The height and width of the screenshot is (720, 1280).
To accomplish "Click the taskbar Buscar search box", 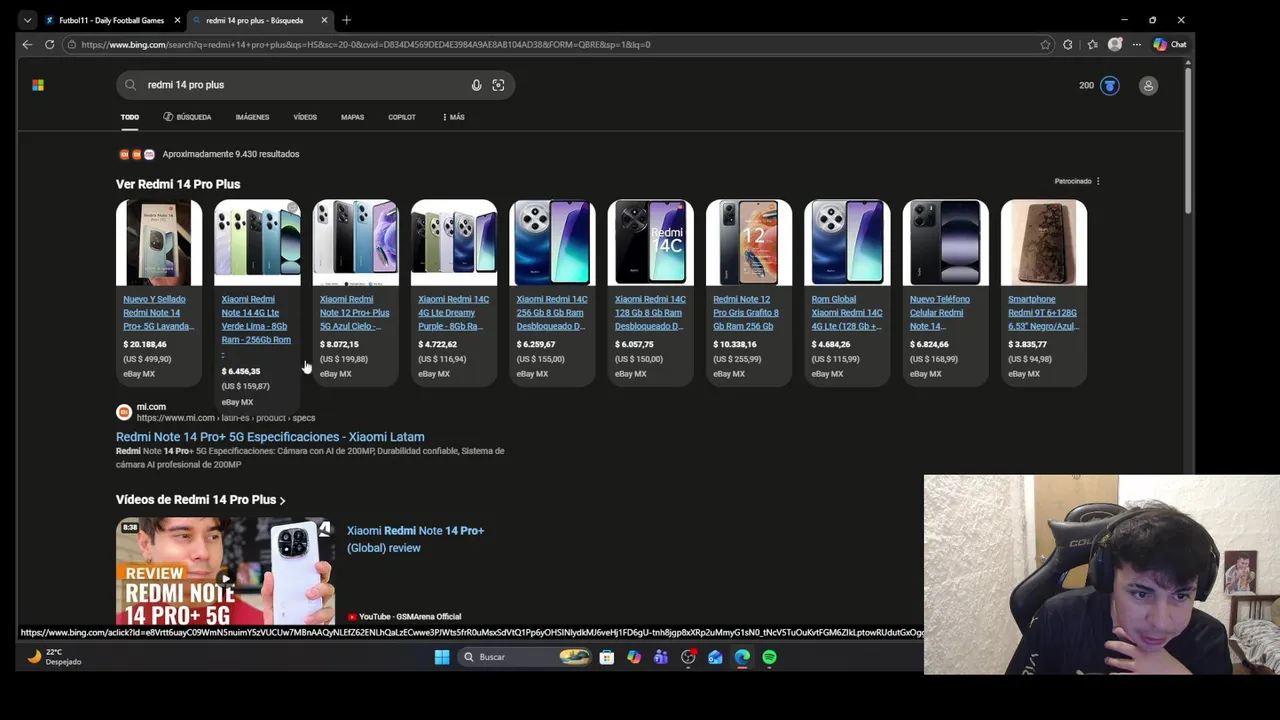I will (x=526, y=657).
